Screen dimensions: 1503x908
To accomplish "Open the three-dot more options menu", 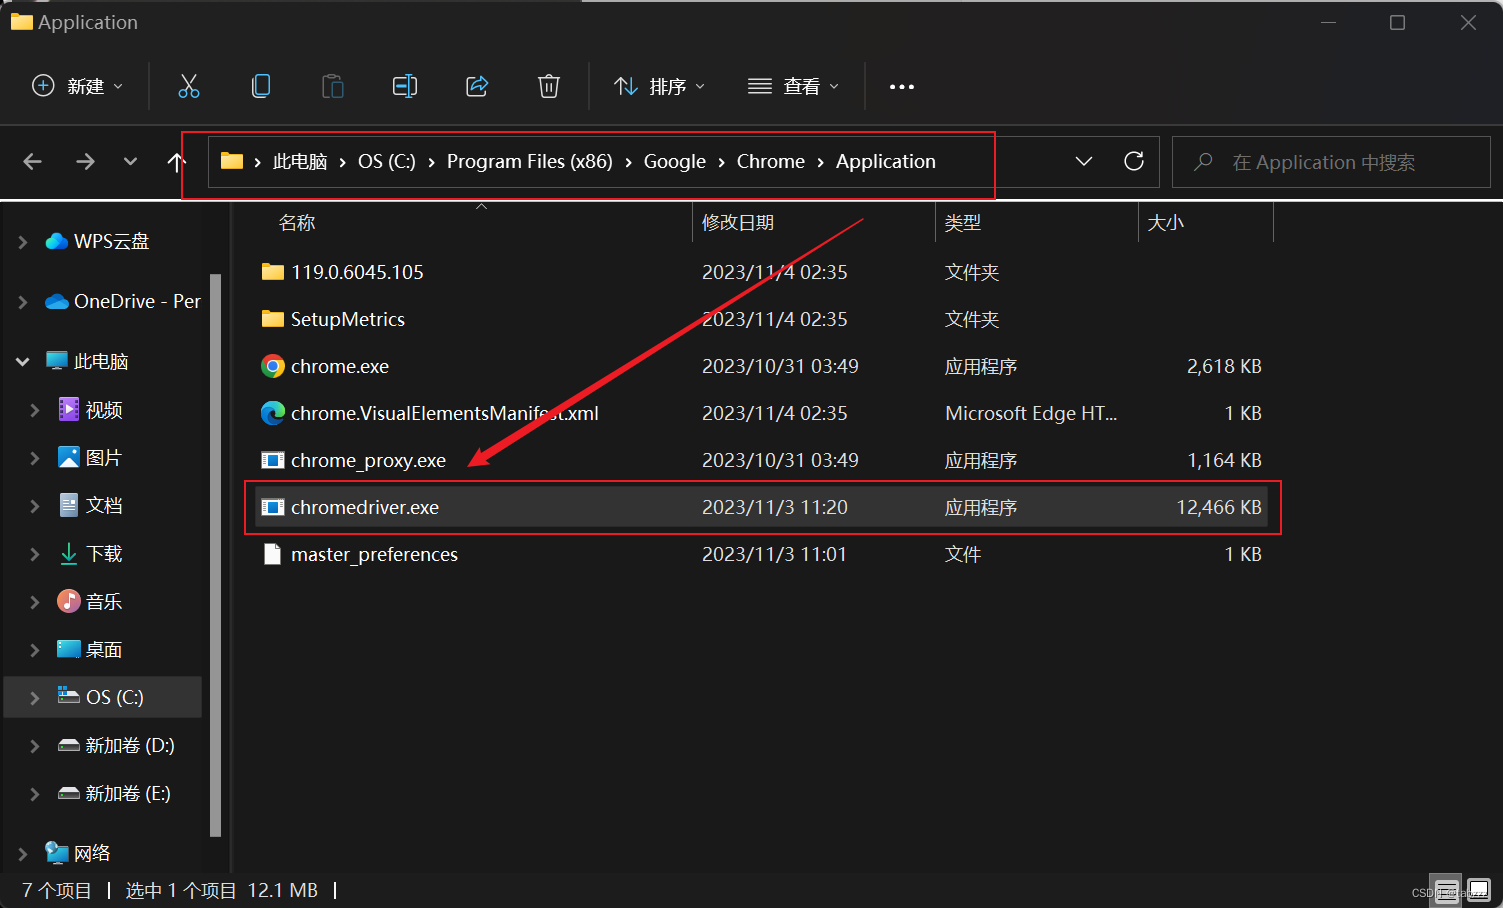I will click(x=902, y=87).
